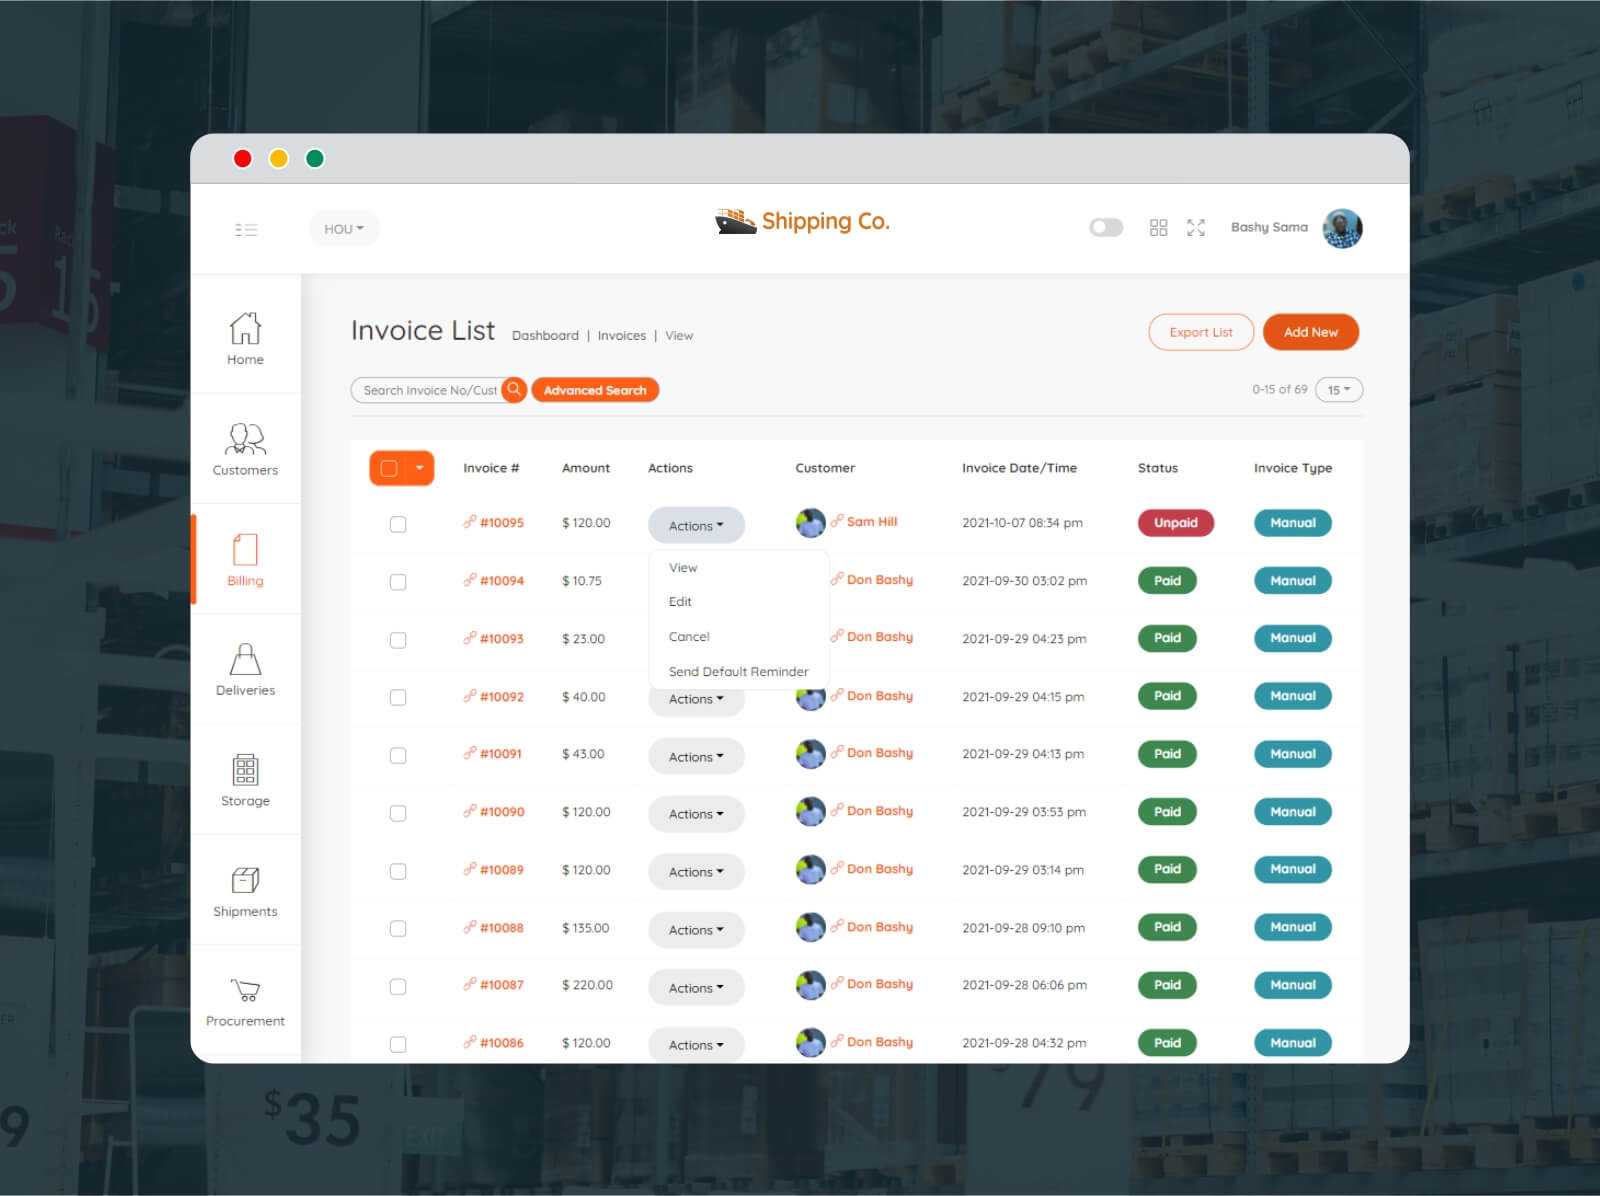The image size is (1600, 1196).
Task: Select Send Default Reminder menu option
Action: tap(739, 672)
